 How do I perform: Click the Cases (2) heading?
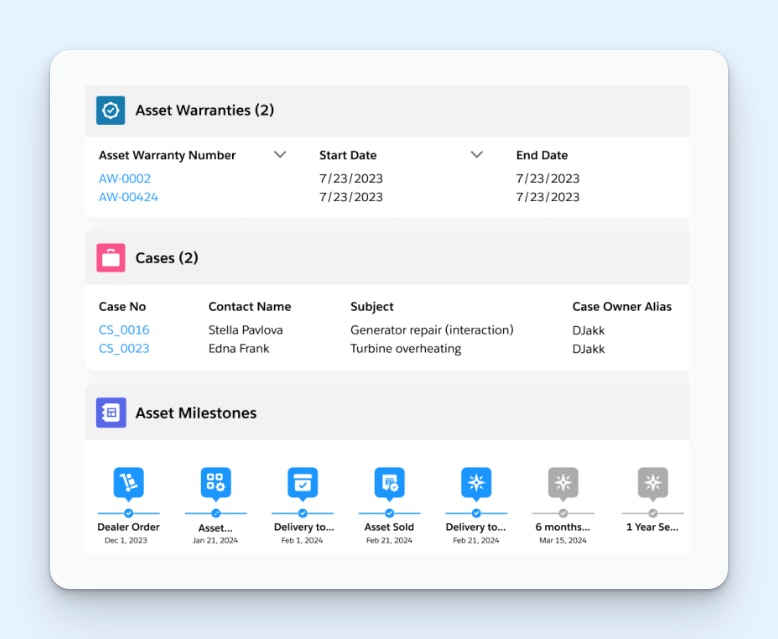pos(167,258)
